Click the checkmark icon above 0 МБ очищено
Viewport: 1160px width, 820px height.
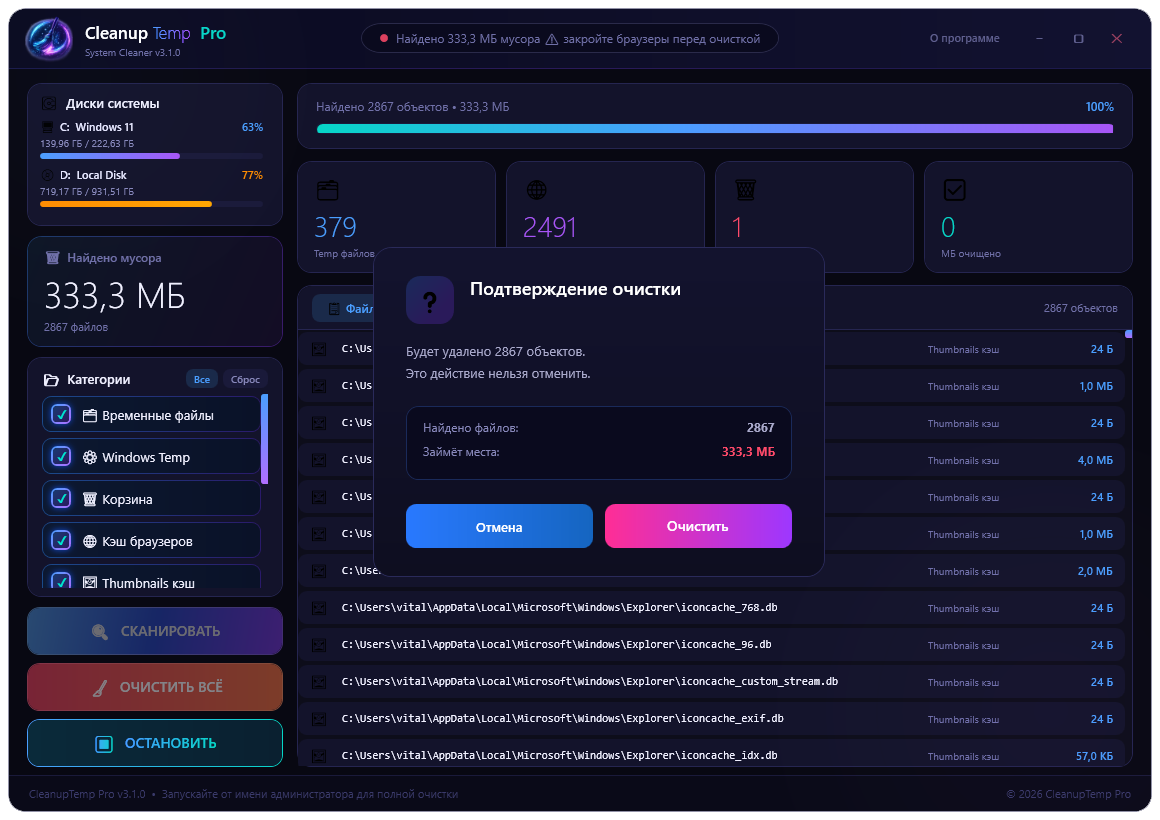[954, 190]
